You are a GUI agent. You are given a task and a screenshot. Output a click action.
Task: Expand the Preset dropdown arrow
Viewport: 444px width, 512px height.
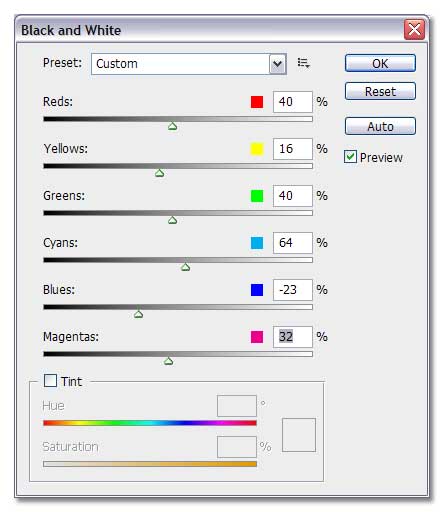(x=277, y=64)
